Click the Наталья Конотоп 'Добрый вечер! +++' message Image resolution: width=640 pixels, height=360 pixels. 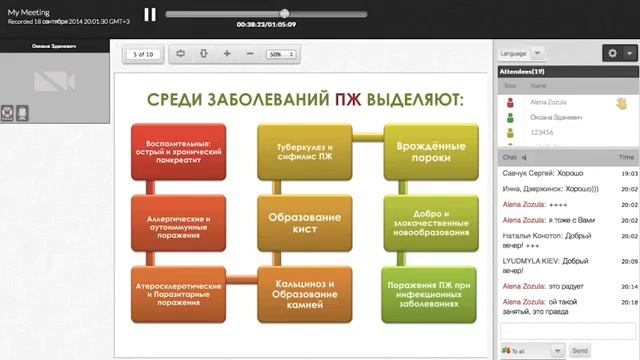click(x=547, y=240)
